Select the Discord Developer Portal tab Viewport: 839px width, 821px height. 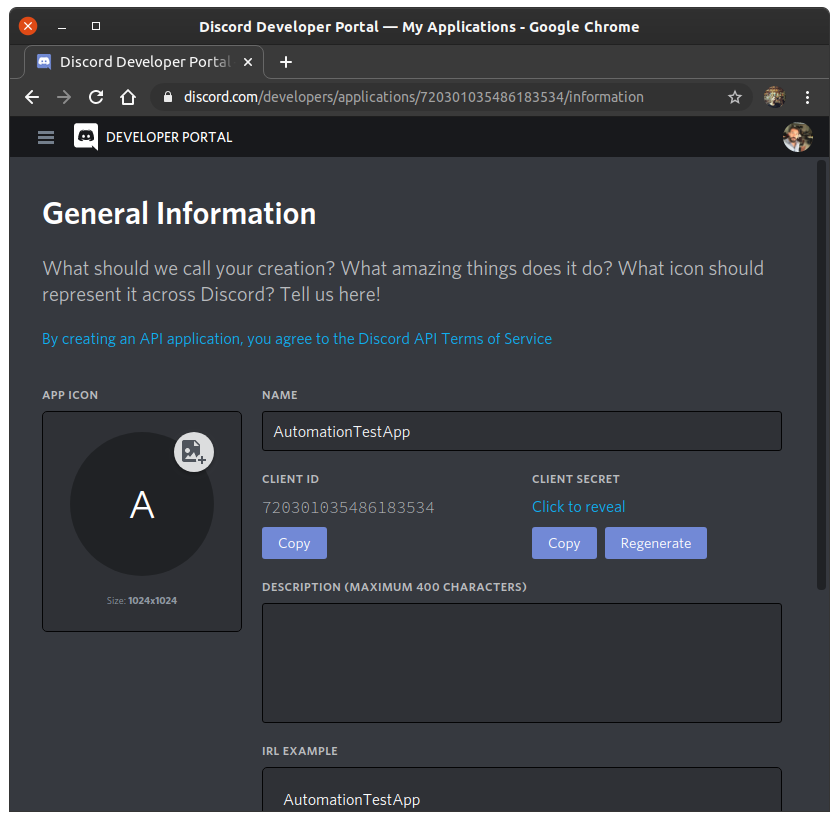(144, 62)
